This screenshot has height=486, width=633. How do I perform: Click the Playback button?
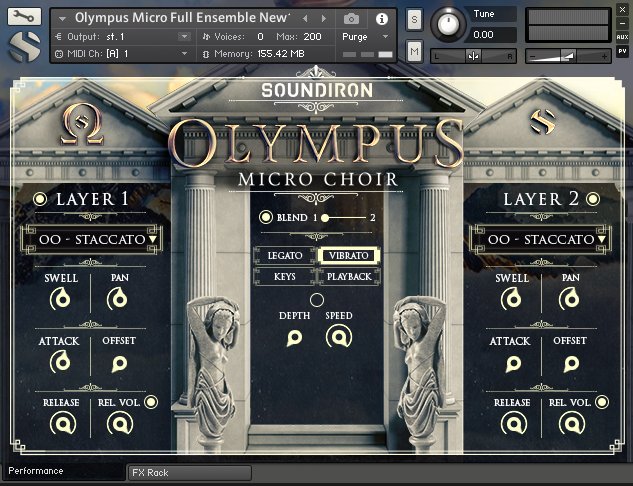pos(348,276)
